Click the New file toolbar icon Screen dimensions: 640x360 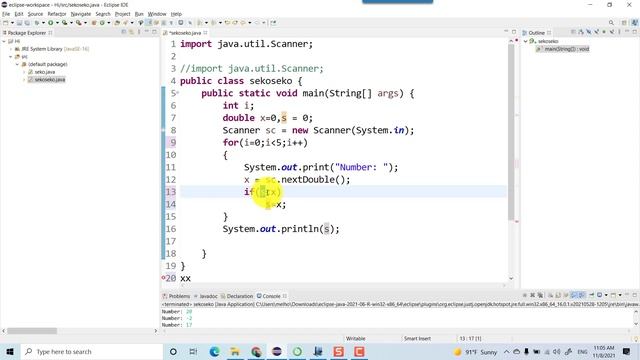coord(6,23)
